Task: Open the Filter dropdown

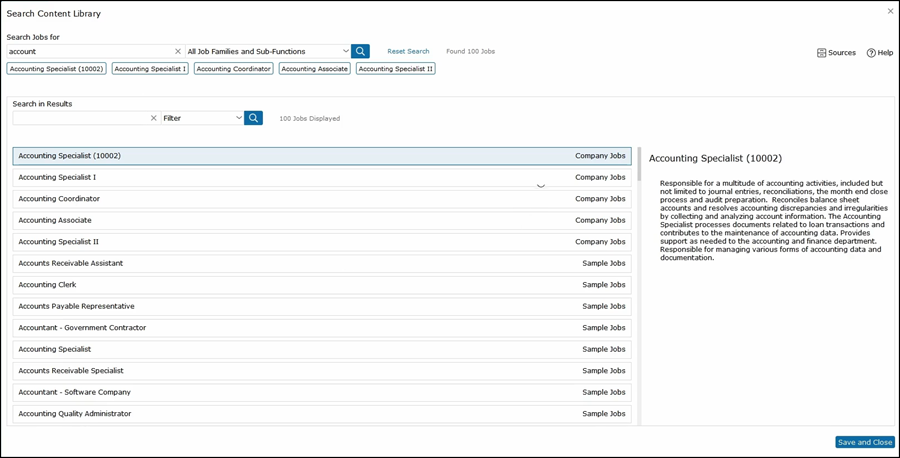Action: 239,118
